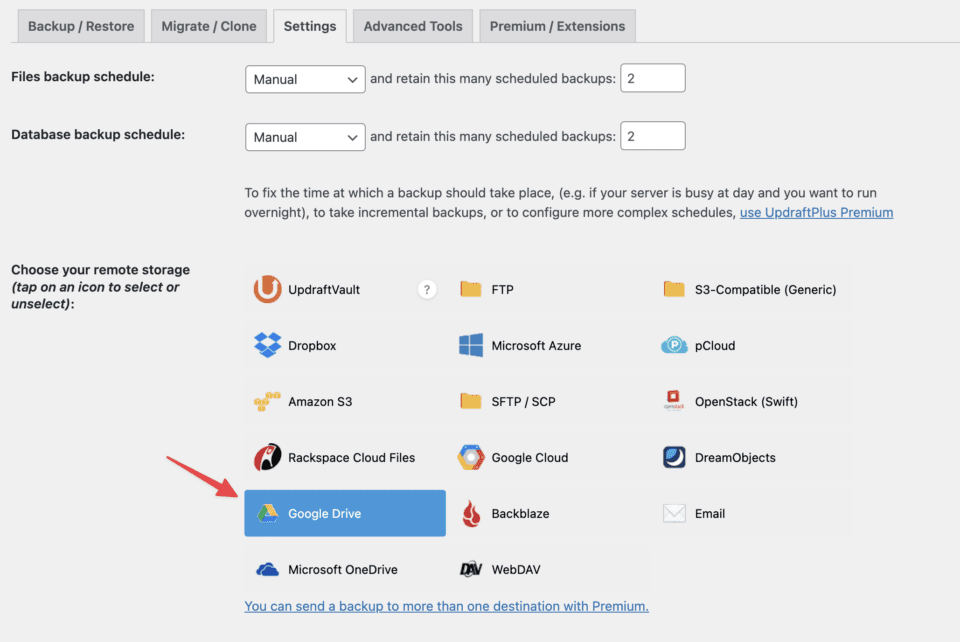The width and height of the screenshot is (960, 642).
Task: Pick the Rackspace Cloud Files icon
Action: coord(268,457)
